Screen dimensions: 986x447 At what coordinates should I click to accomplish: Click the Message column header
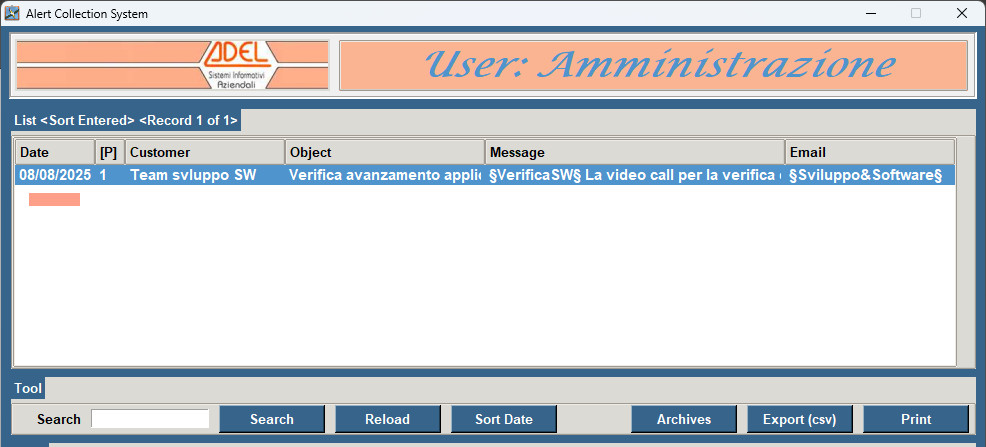pyautogui.click(x=635, y=152)
